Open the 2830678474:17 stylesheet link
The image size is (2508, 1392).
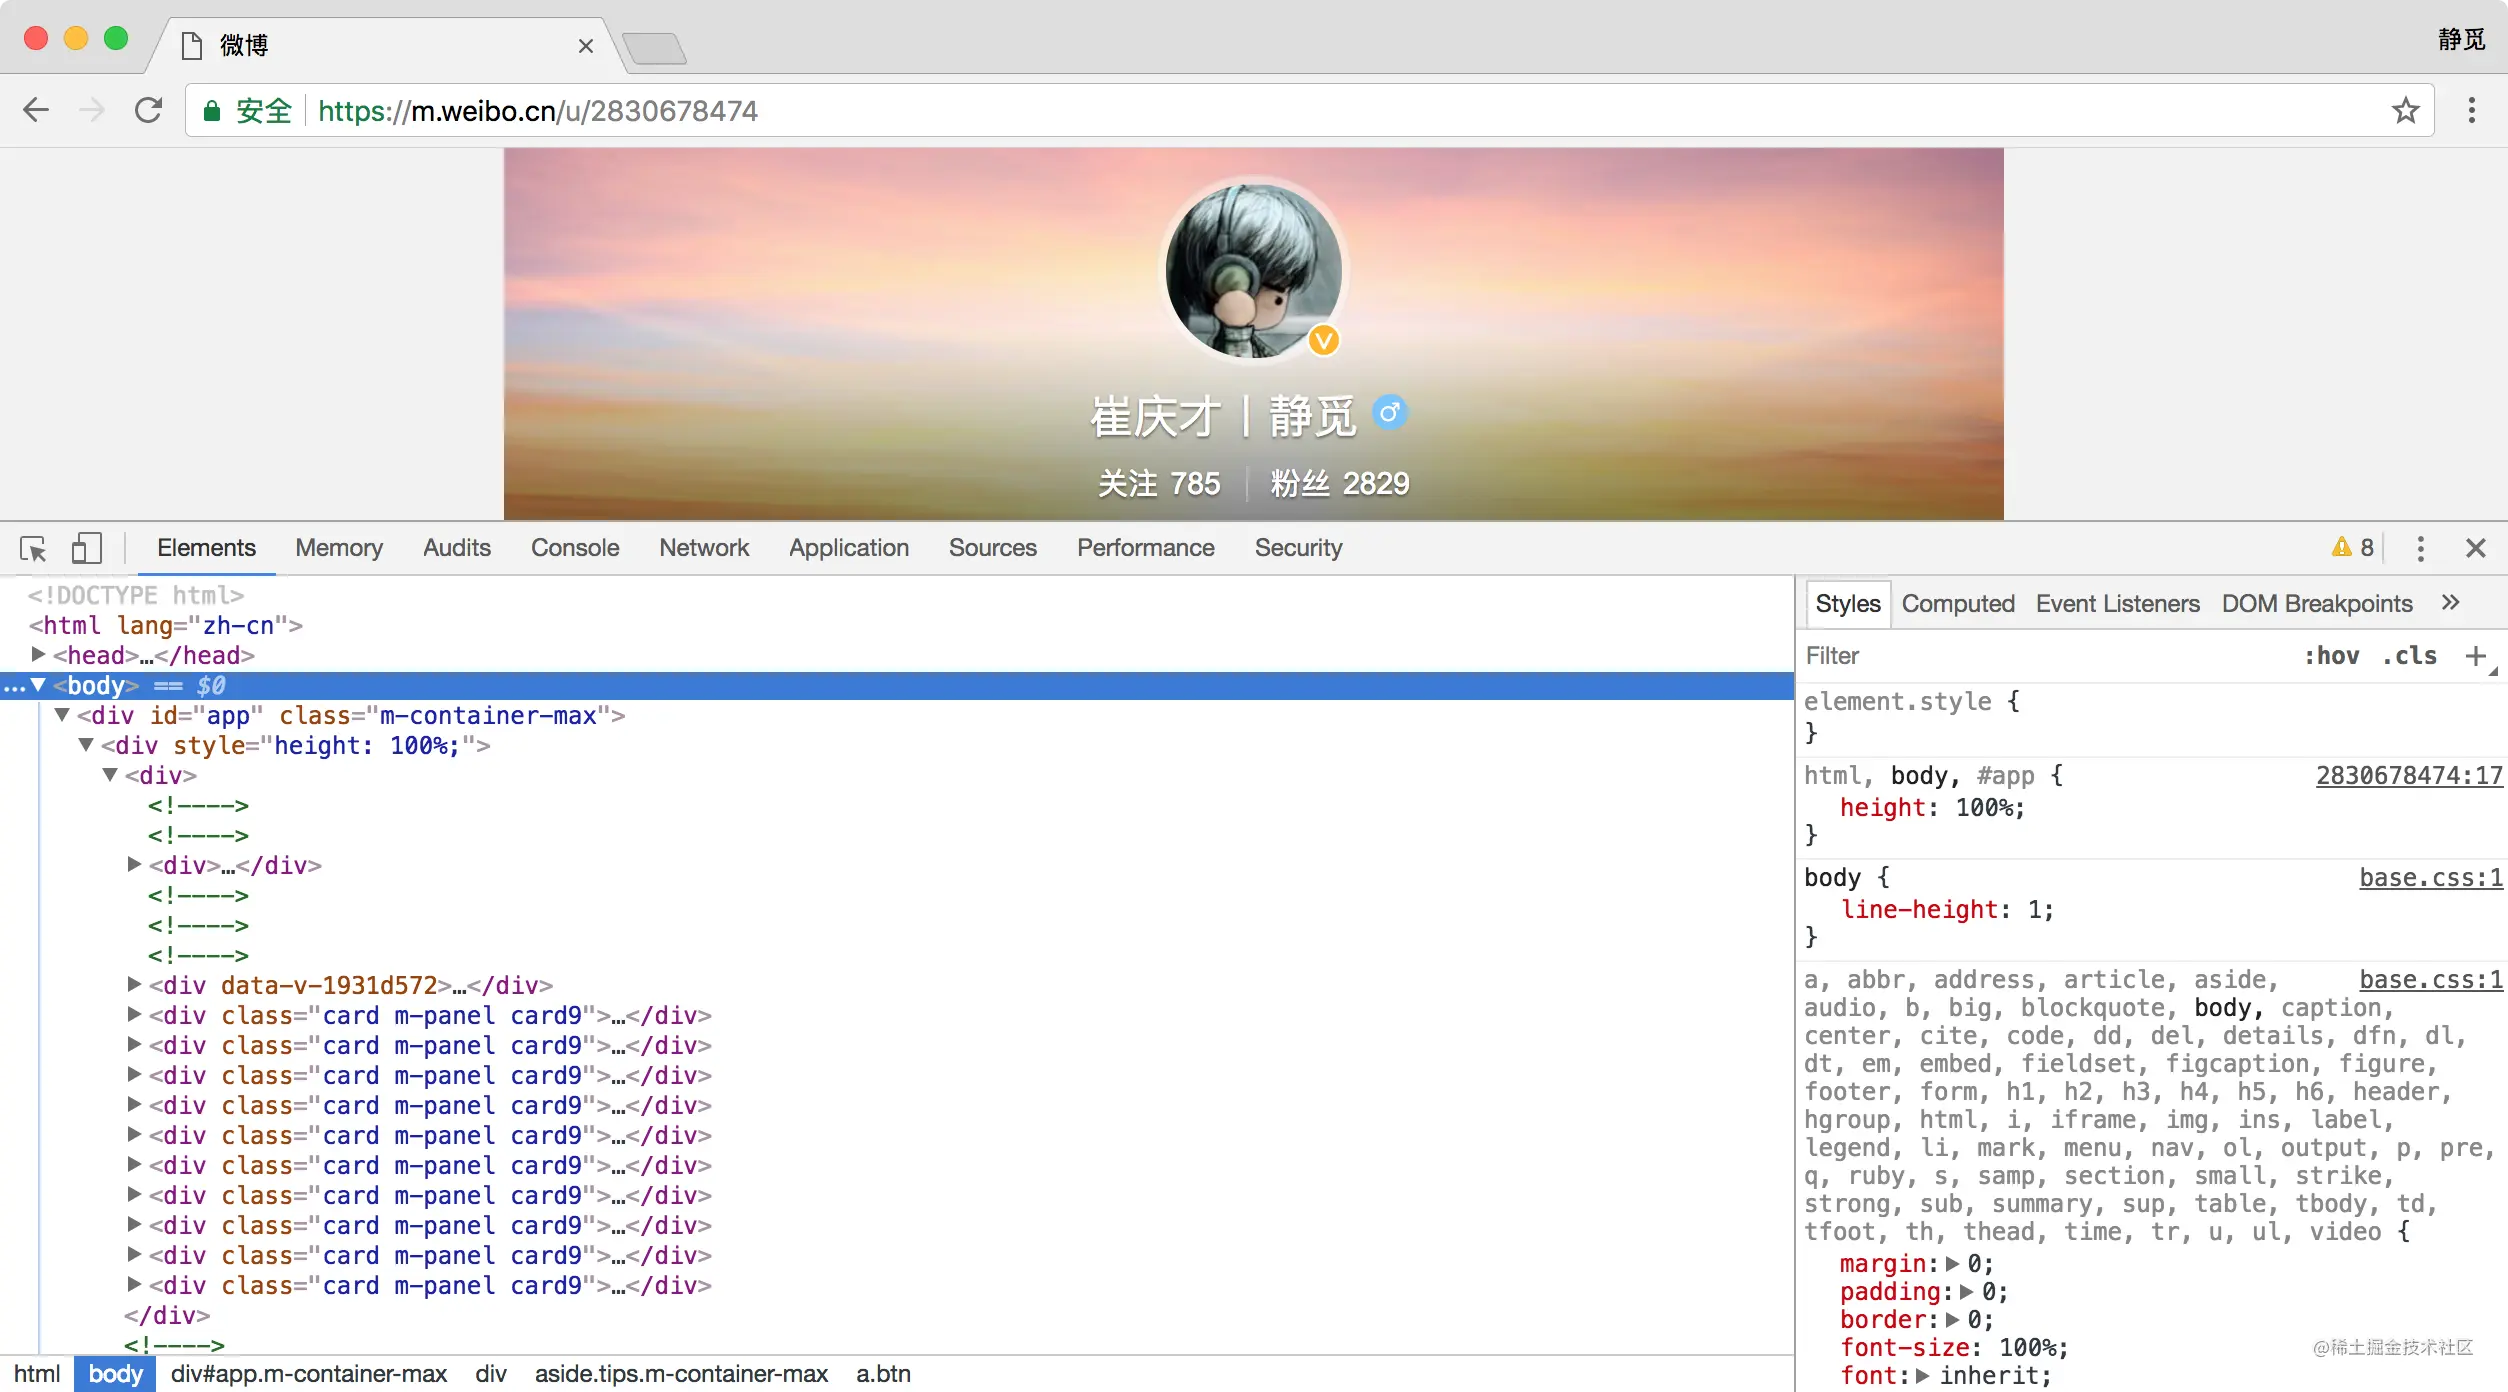pyautogui.click(x=2409, y=776)
